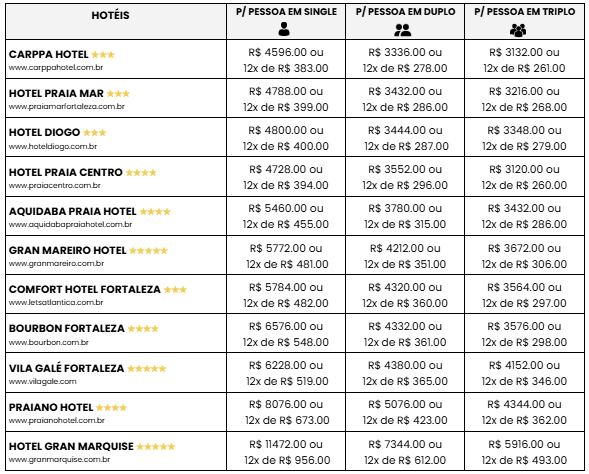Click Praiano Hotel four-star rating
The image size is (589, 474).
coord(111,408)
